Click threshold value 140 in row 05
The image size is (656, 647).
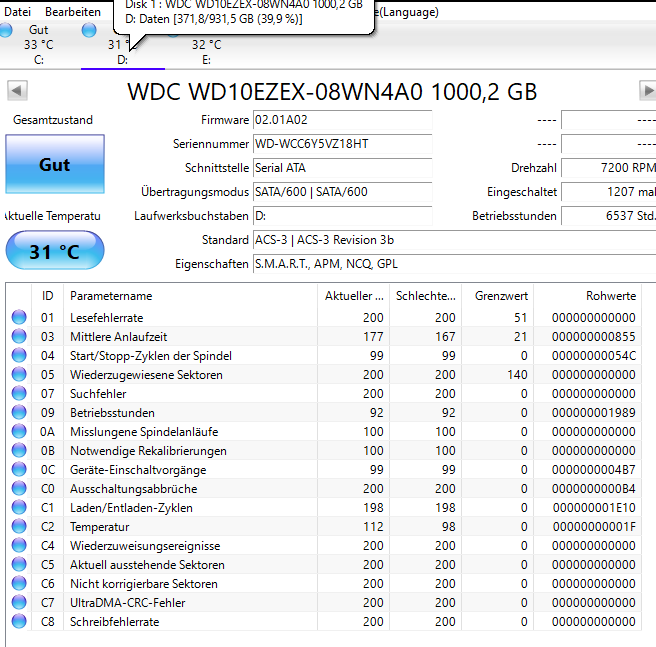[518, 375]
